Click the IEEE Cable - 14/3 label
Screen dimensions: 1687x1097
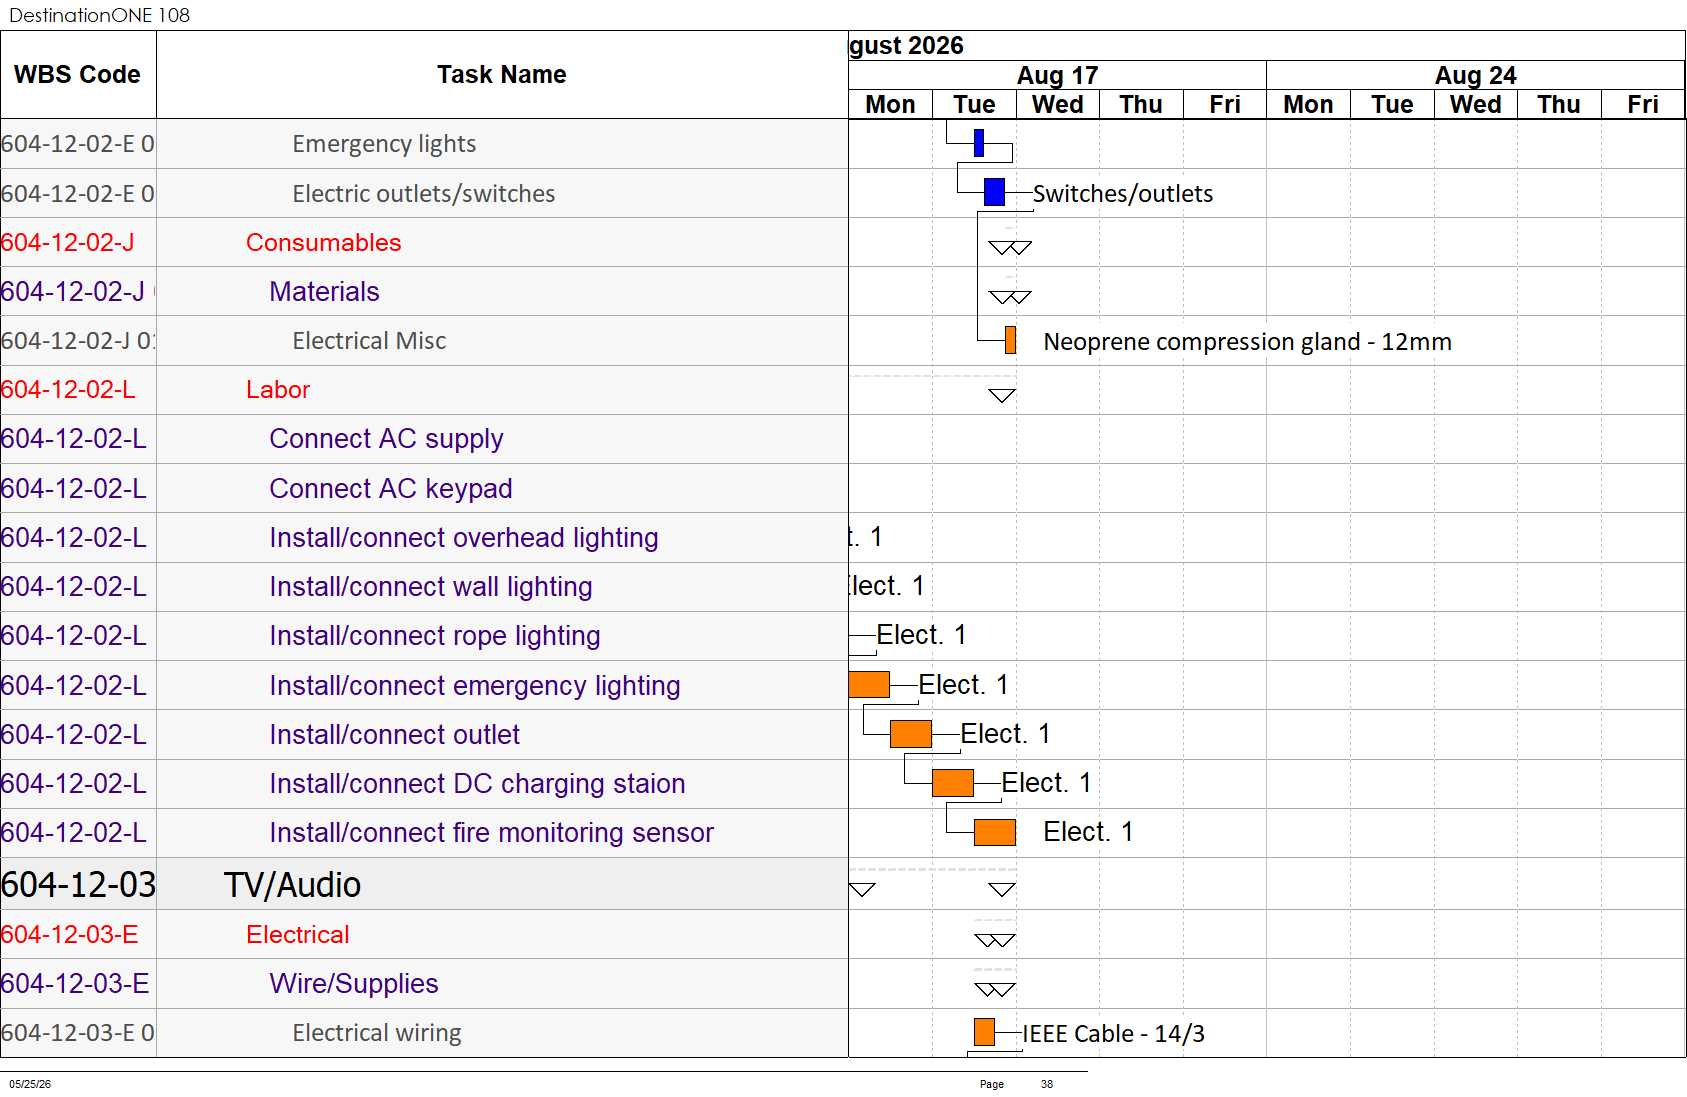[1113, 1033]
